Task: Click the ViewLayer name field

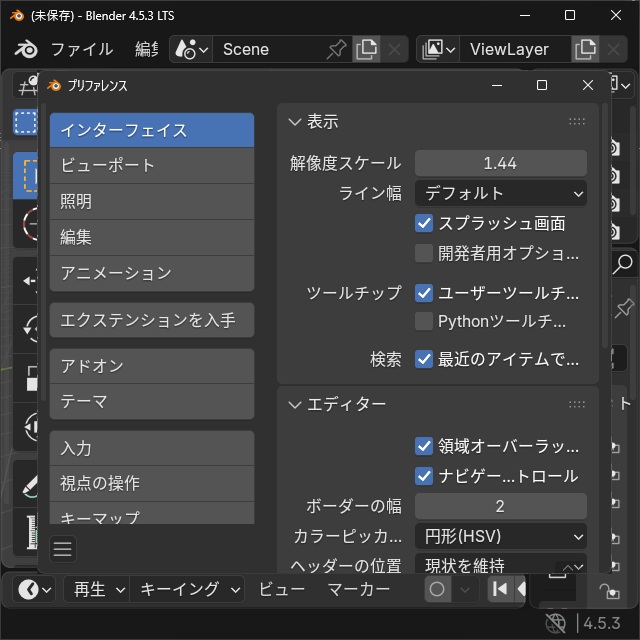Action: [x=515, y=49]
